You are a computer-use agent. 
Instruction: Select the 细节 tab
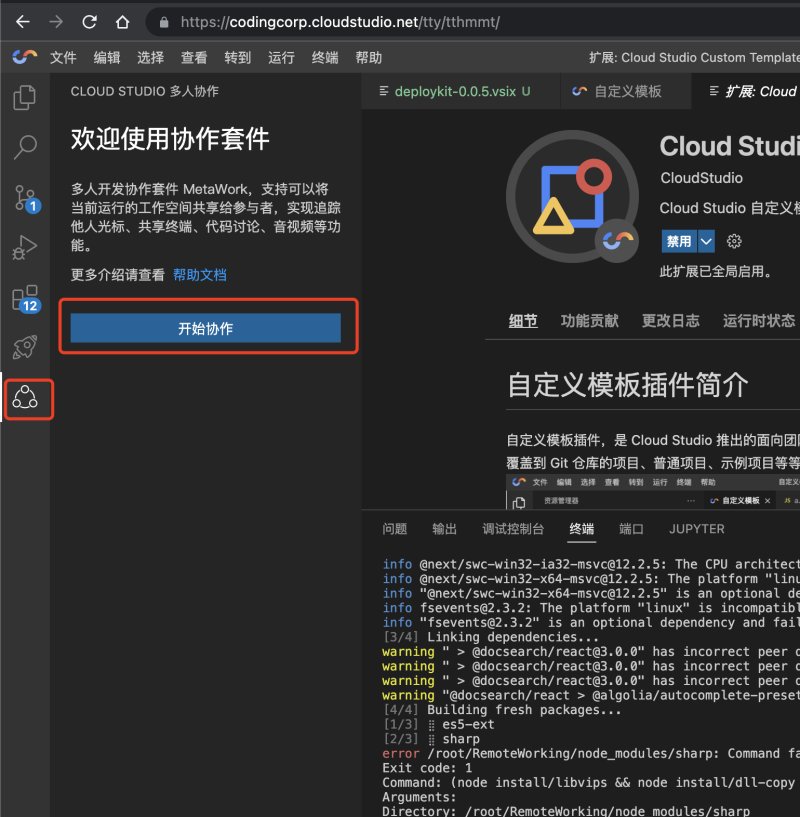[x=523, y=320]
